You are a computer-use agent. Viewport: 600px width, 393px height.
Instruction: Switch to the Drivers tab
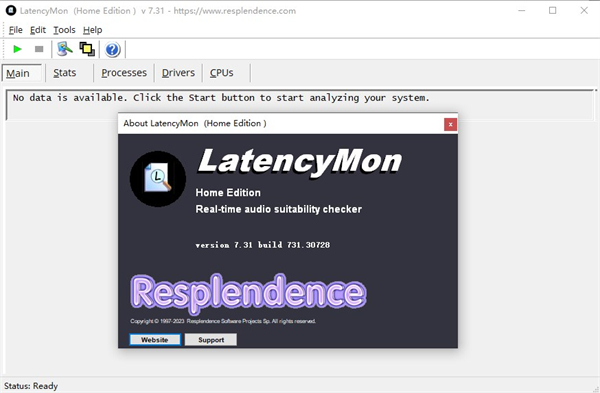178,73
